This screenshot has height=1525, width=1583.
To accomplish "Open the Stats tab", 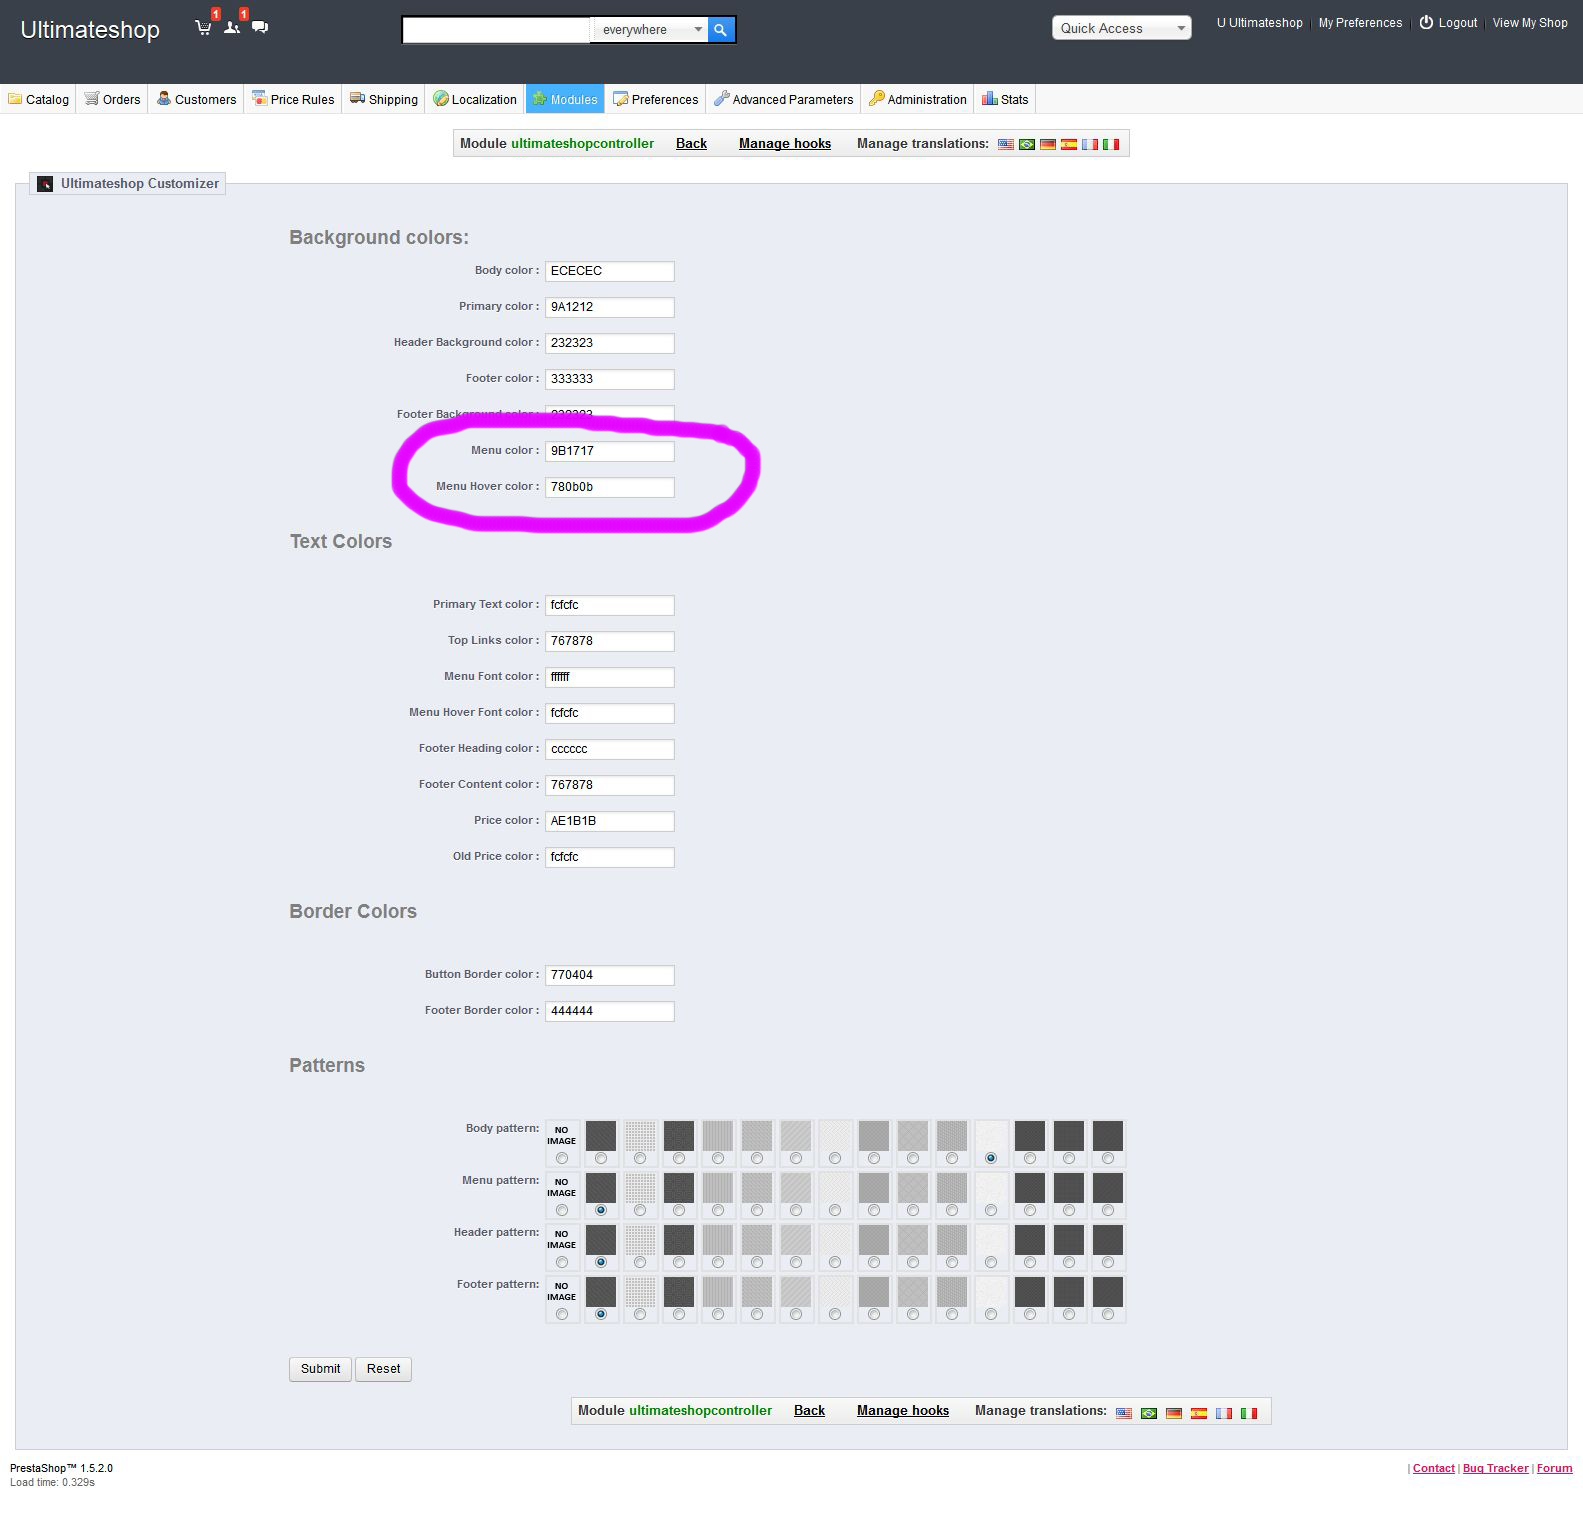I will click(1006, 99).
